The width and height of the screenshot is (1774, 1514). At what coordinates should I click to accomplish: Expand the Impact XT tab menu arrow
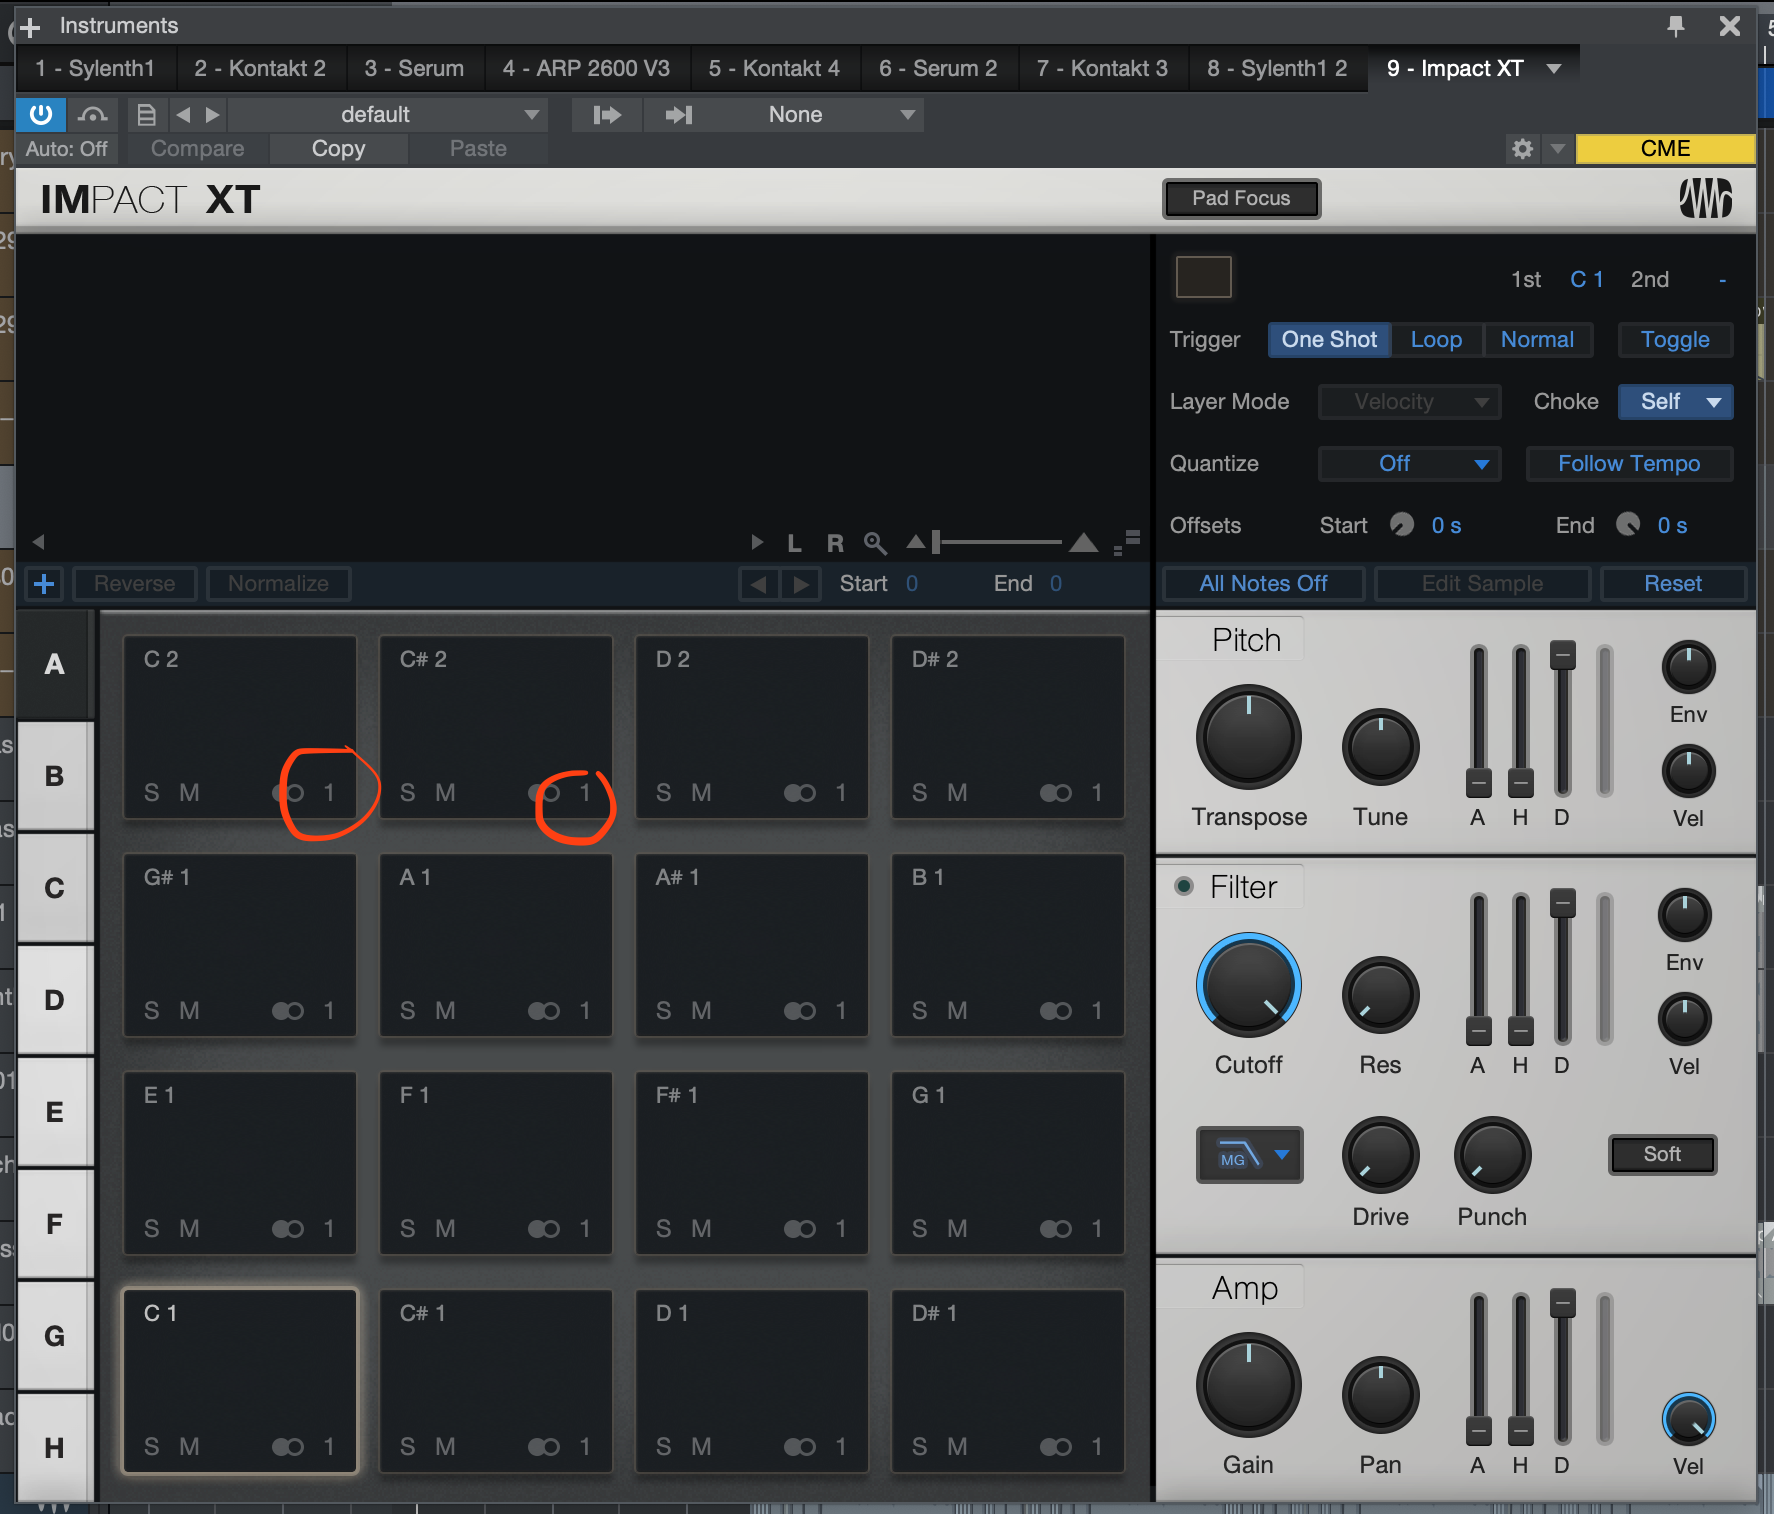coord(1554,69)
